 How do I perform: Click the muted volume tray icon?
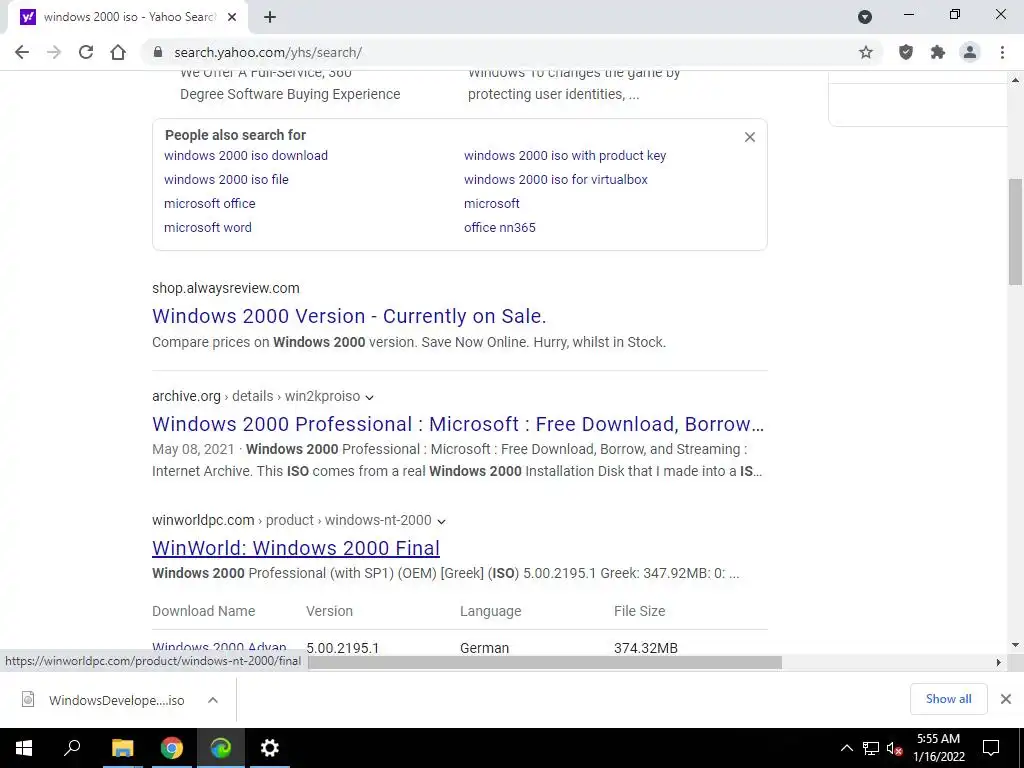(x=894, y=748)
